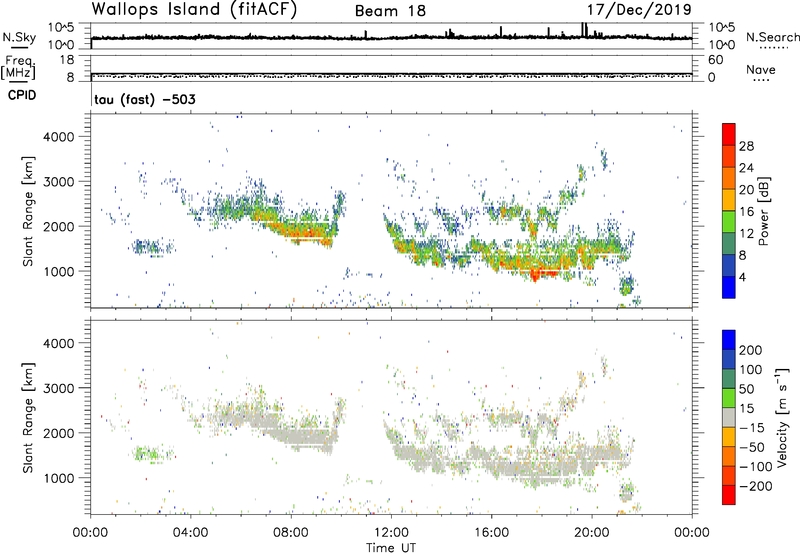Click the '20:00' time tick label
The image size is (800, 554).
click(x=592, y=533)
